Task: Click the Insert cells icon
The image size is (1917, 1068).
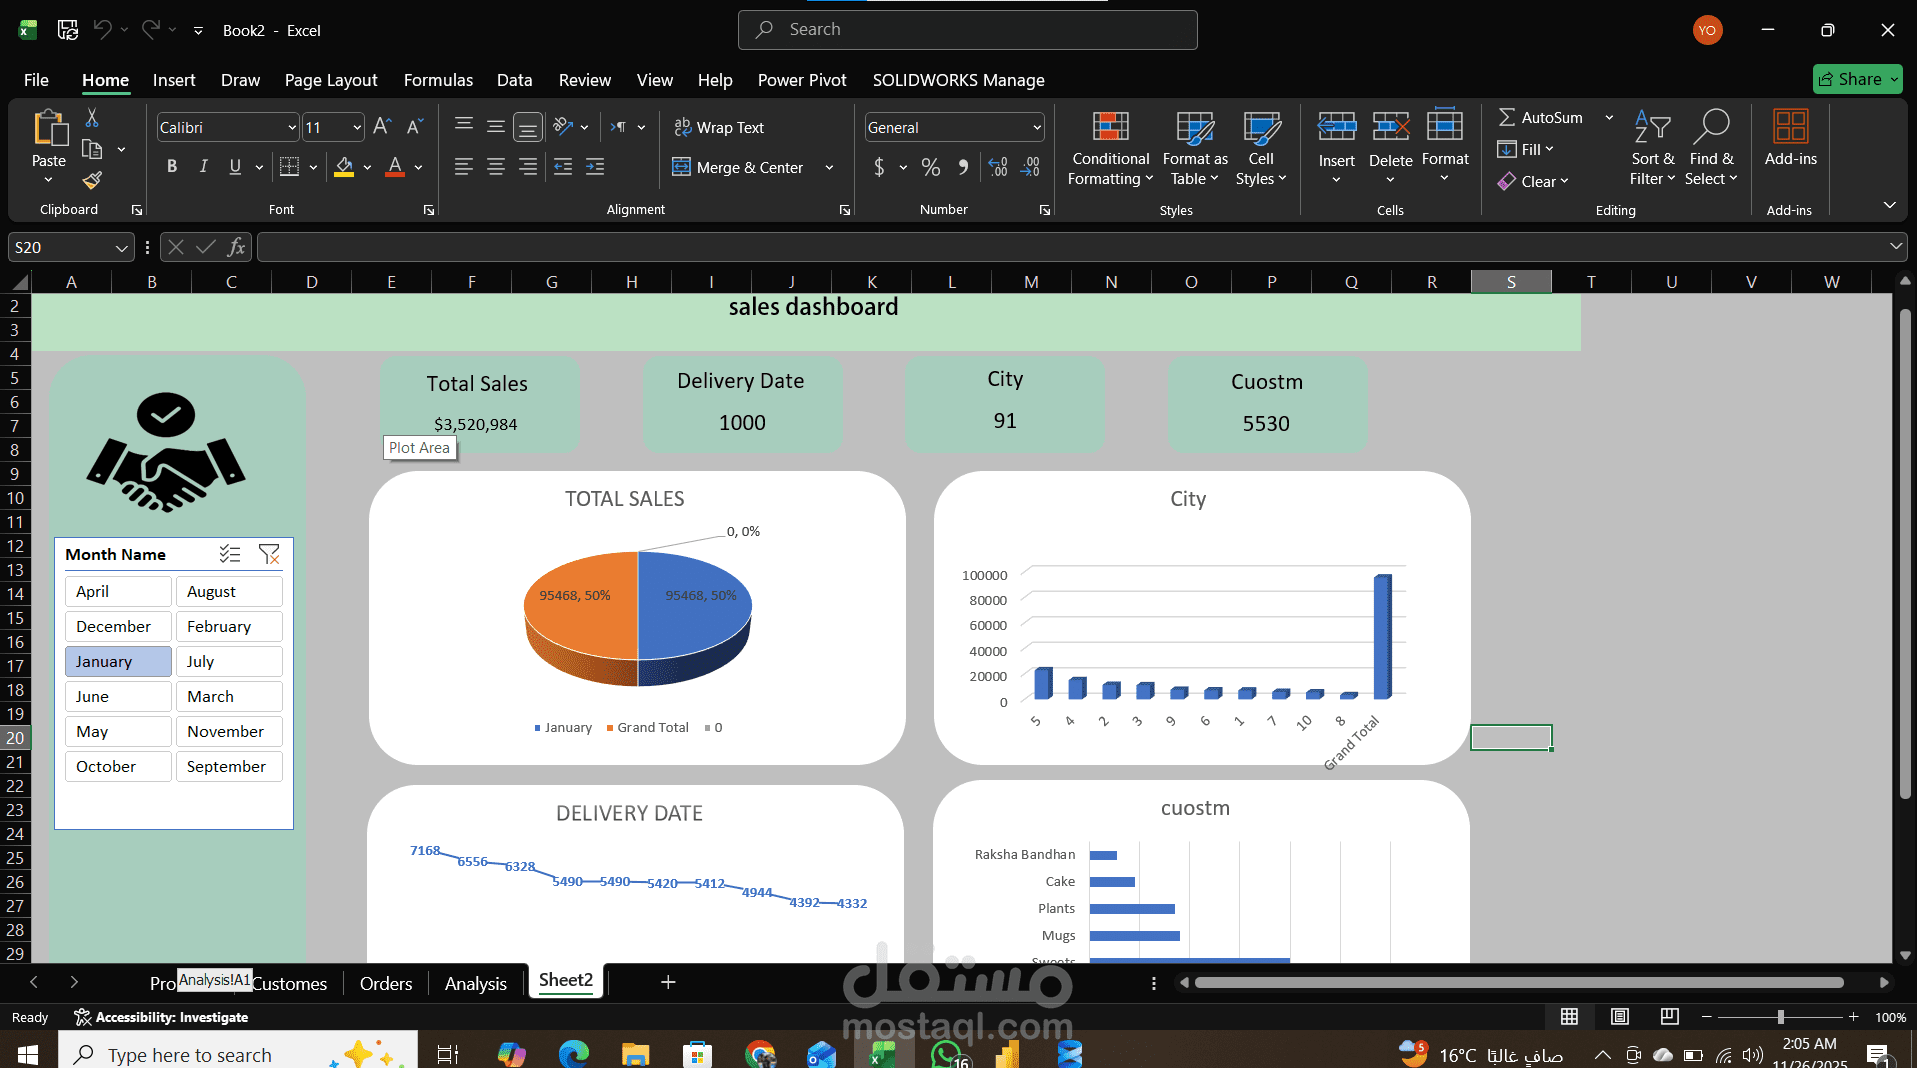Action: [x=1336, y=127]
